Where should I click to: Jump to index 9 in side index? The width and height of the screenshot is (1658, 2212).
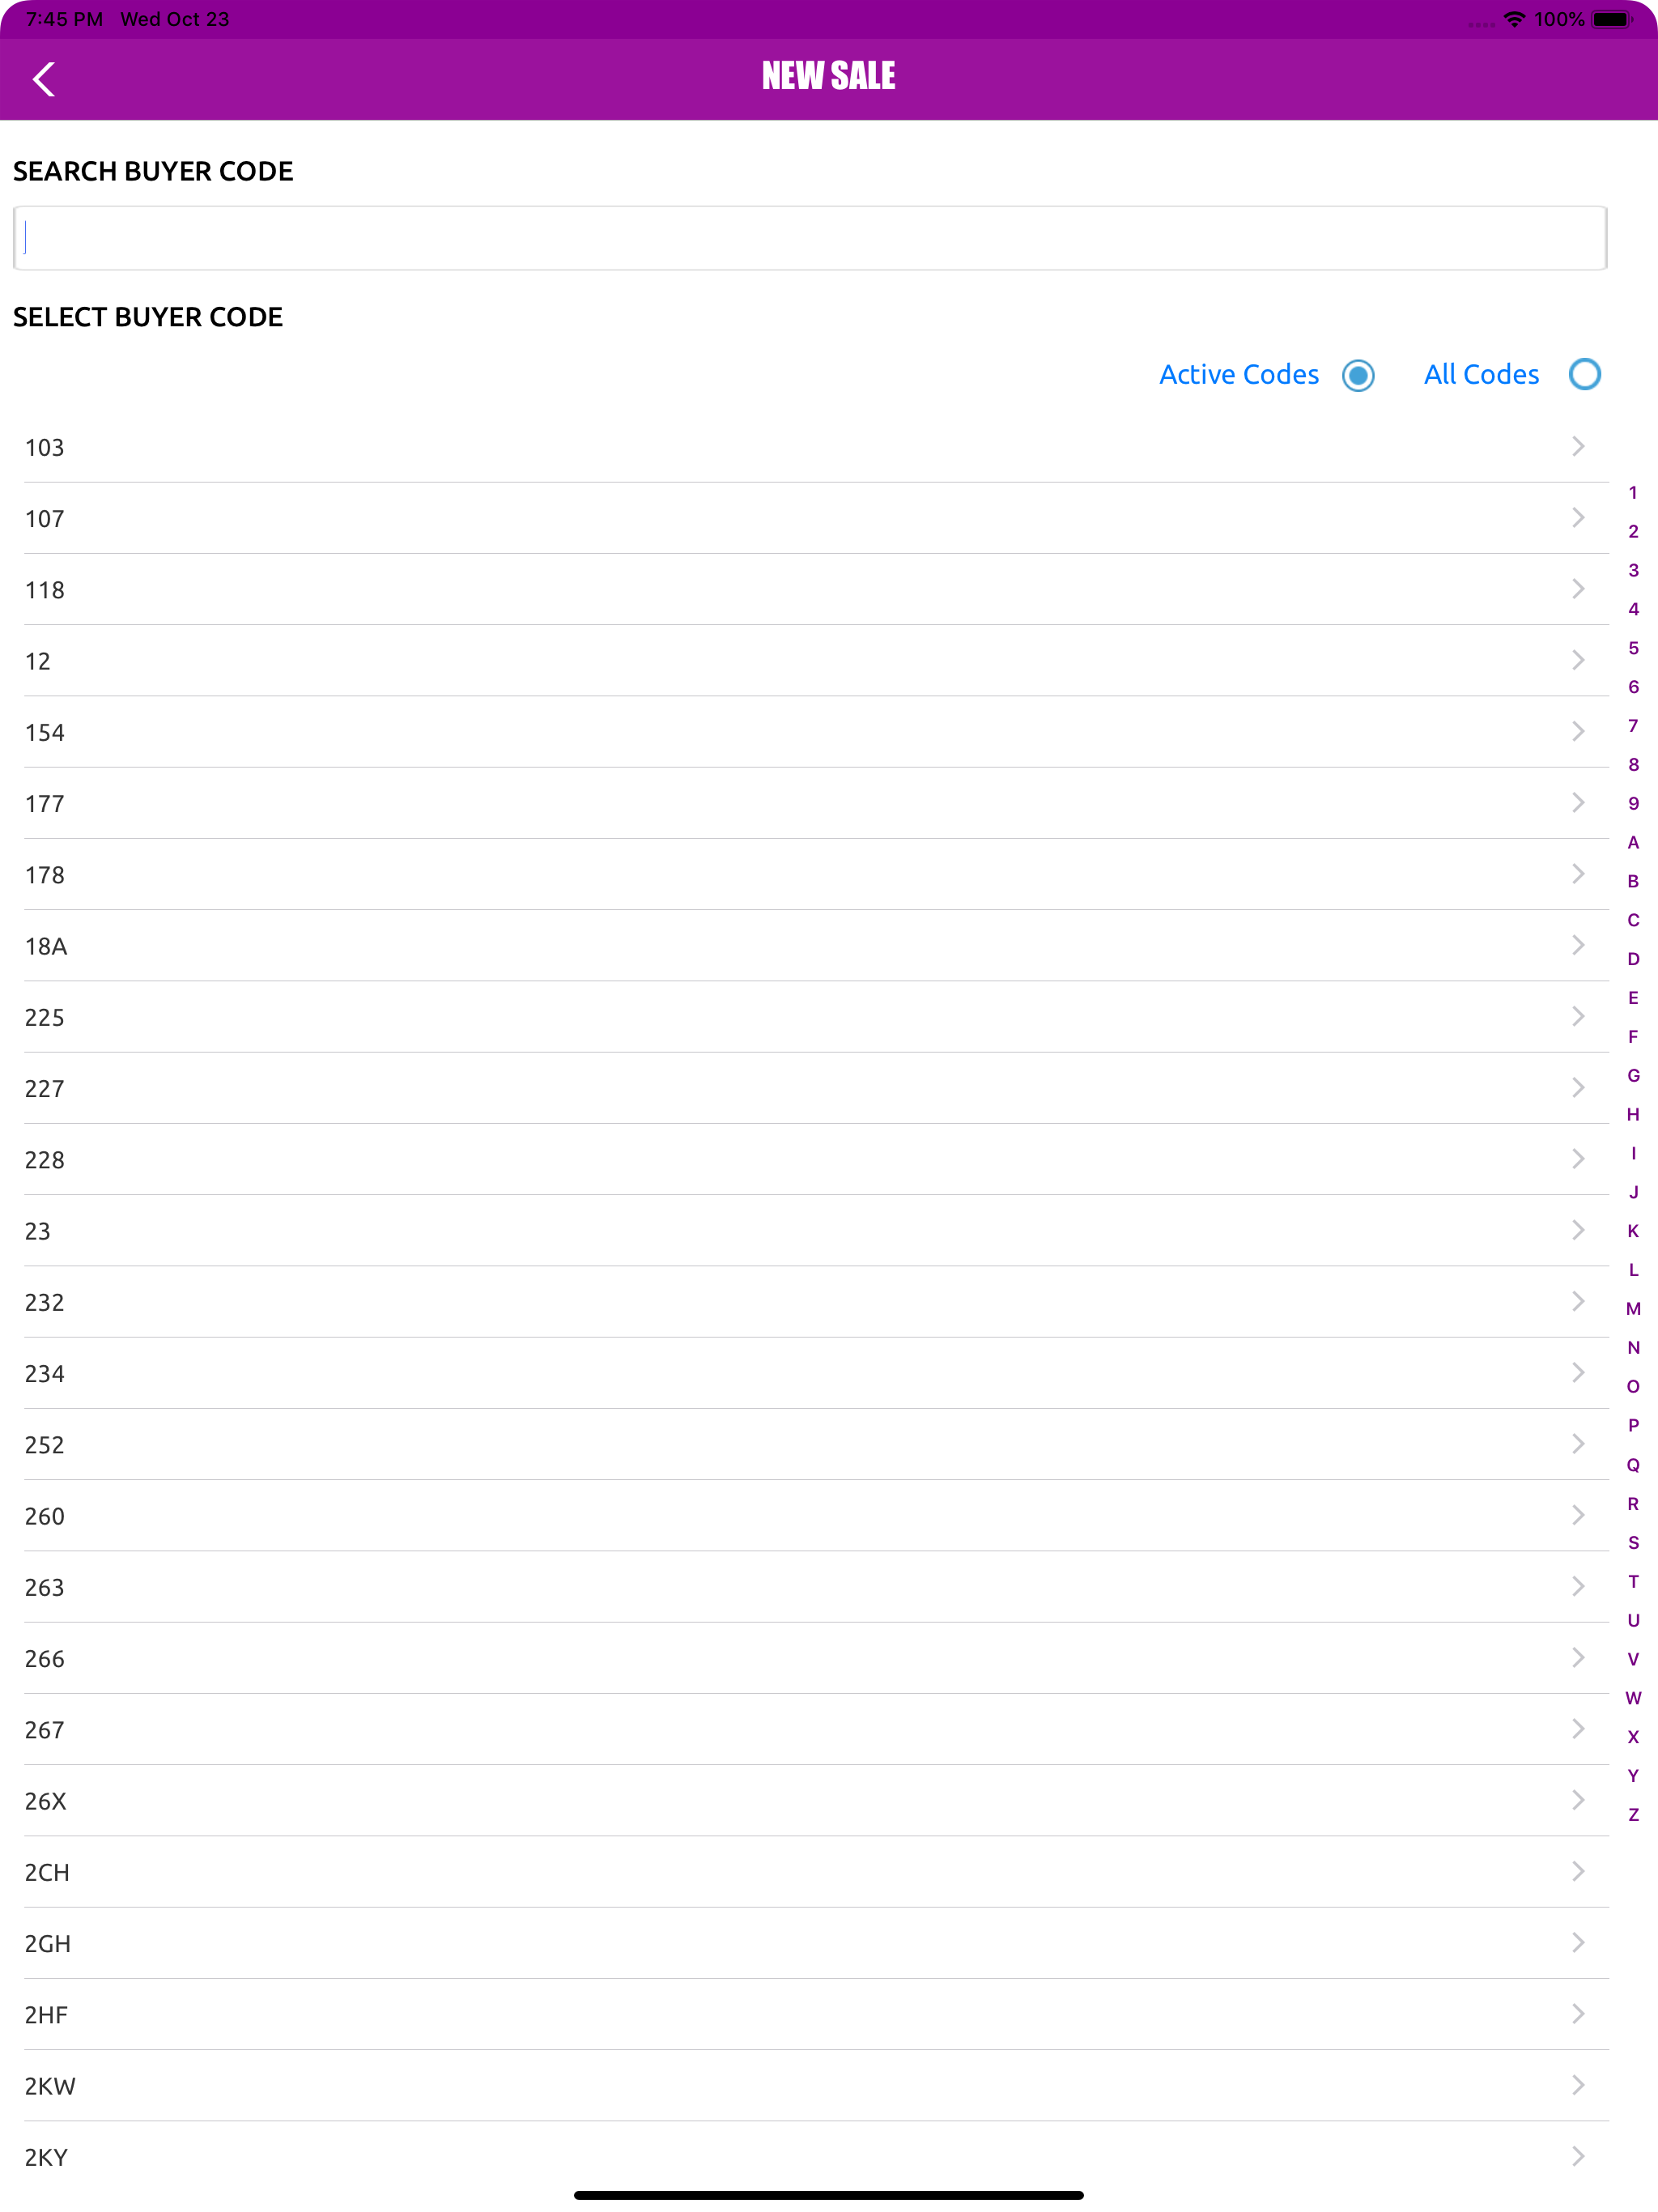[1633, 803]
